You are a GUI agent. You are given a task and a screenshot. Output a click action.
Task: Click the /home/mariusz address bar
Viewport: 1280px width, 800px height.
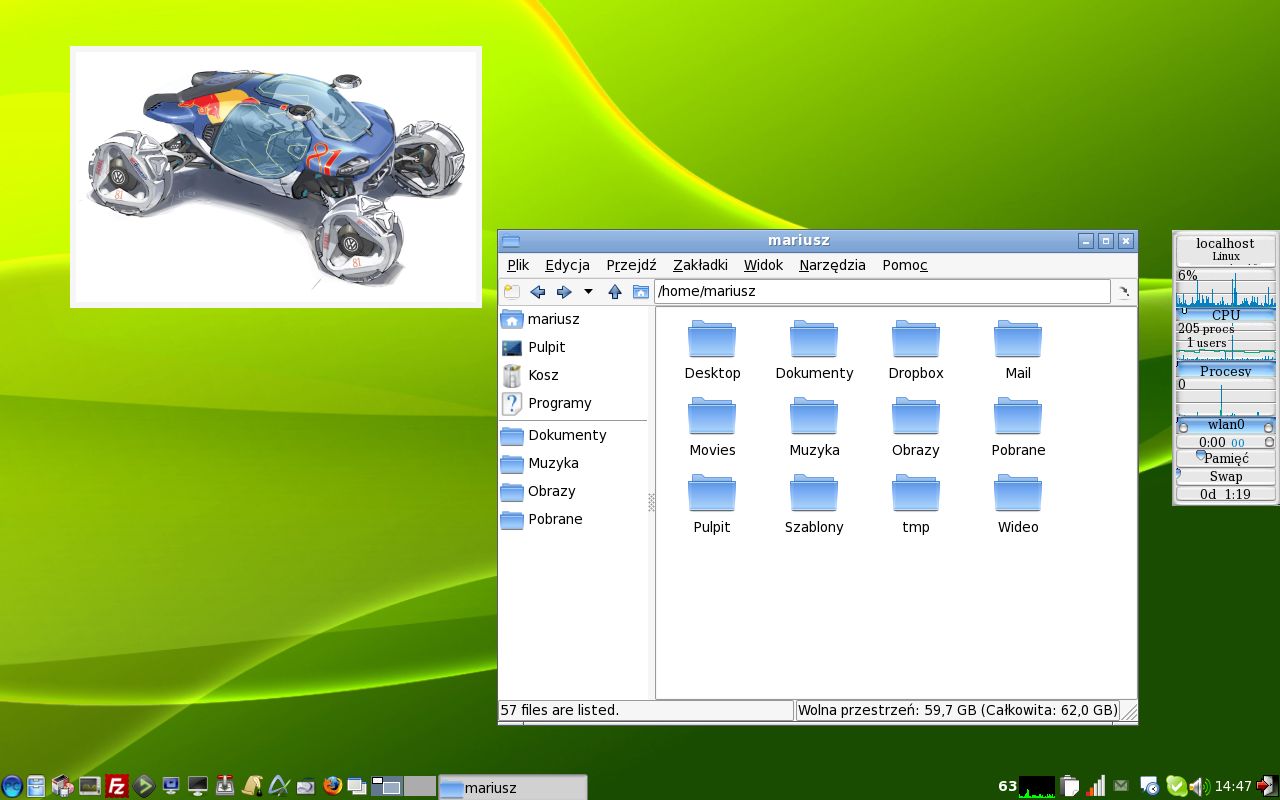pyautogui.click(x=882, y=291)
